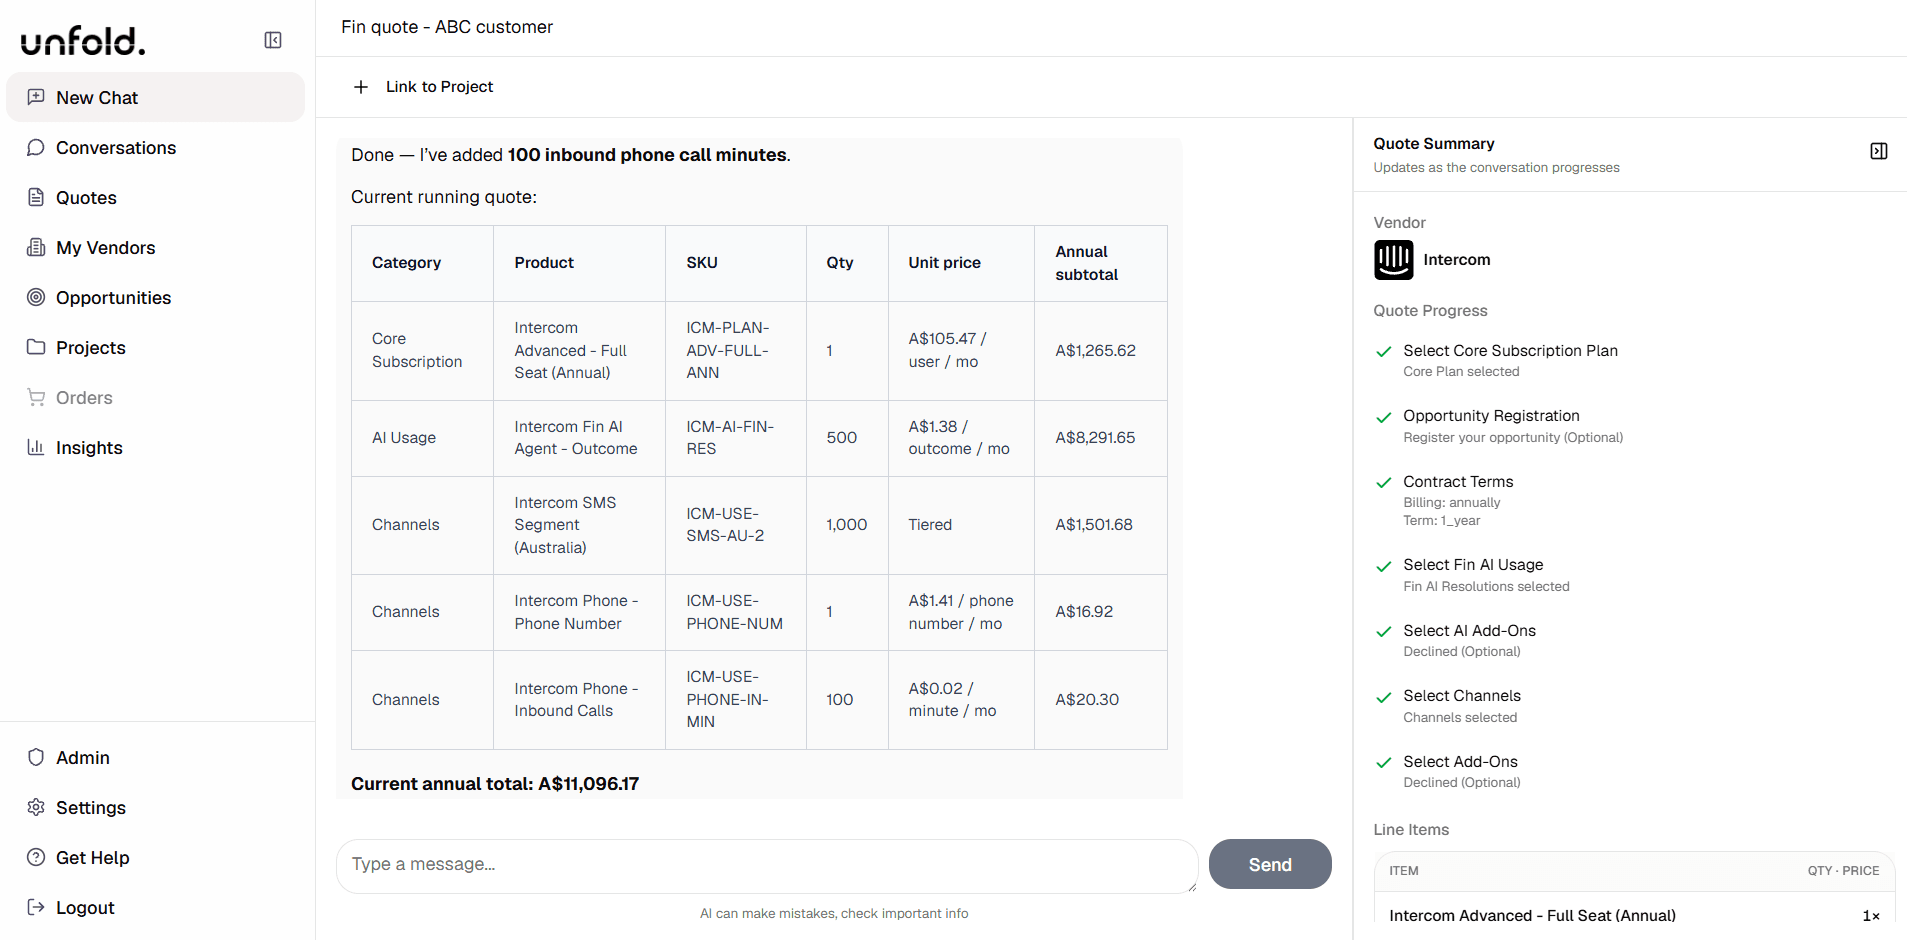The image size is (1907, 940).
Task: Click the Intercom vendor logo
Action: [1393, 260]
